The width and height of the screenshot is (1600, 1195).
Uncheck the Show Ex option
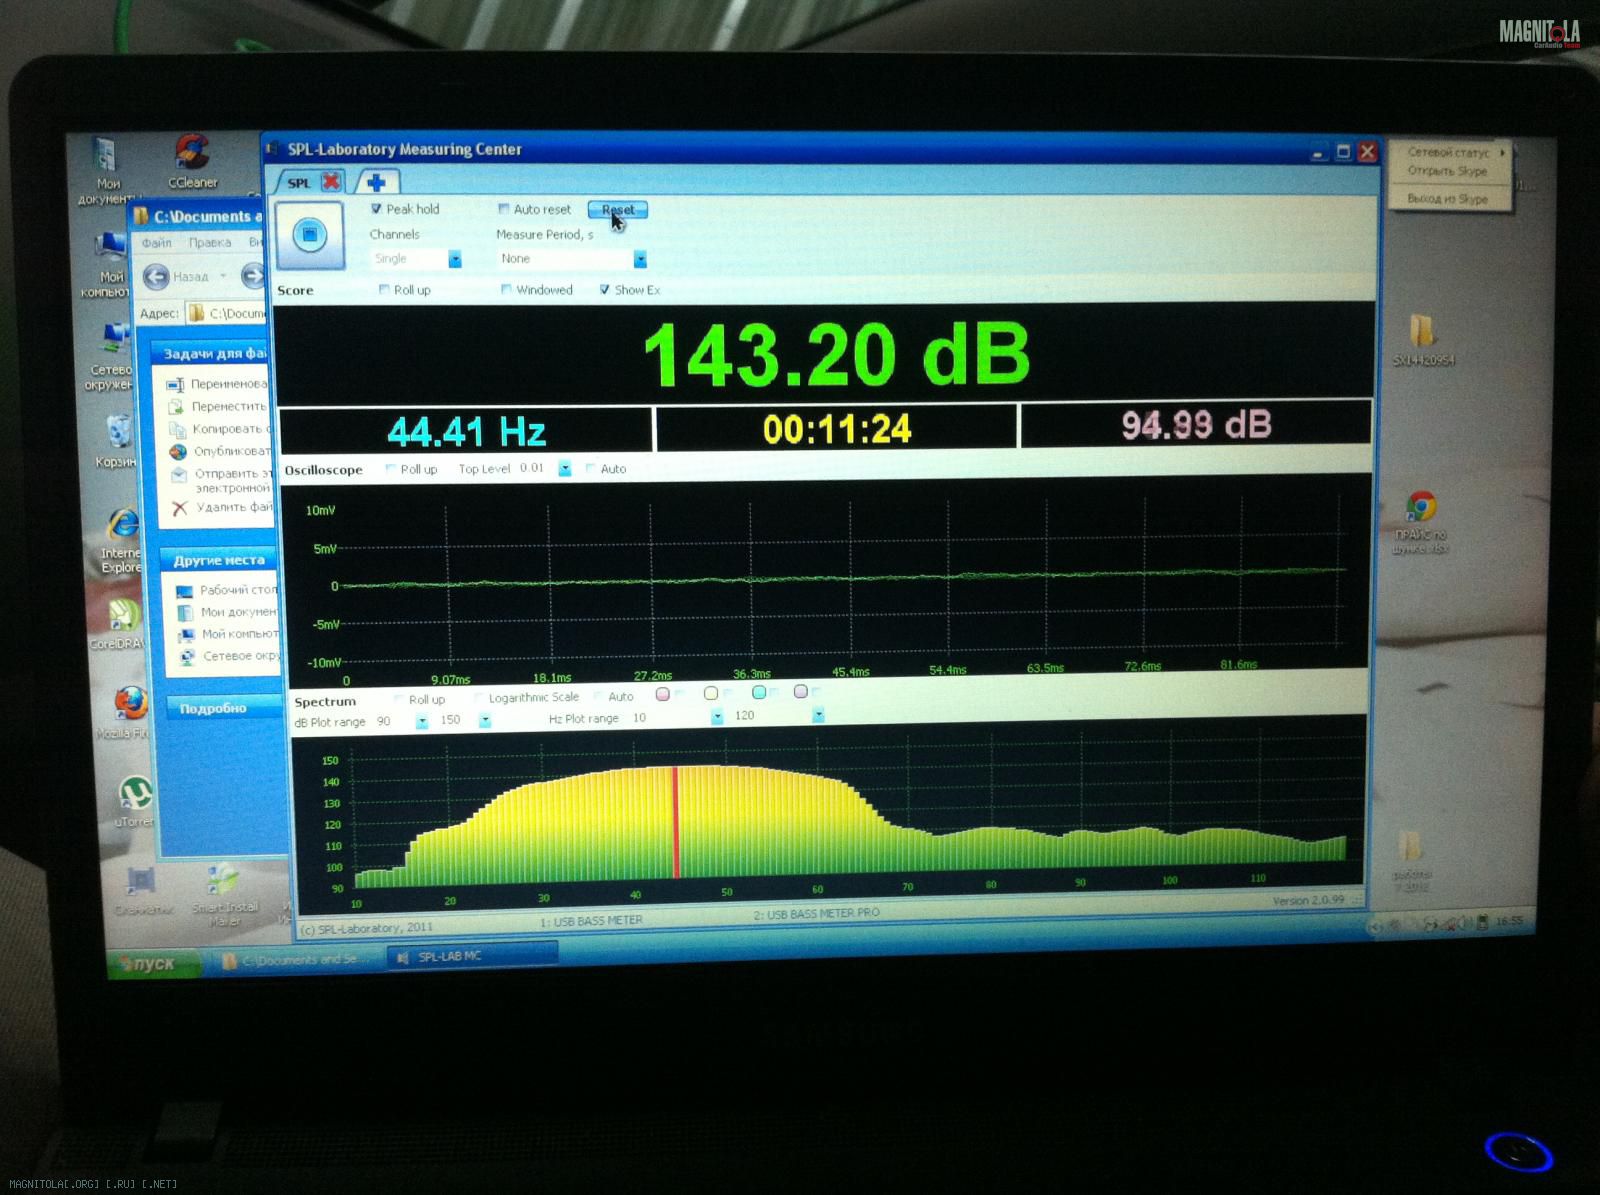pyautogui.click(x=605, y=290)
